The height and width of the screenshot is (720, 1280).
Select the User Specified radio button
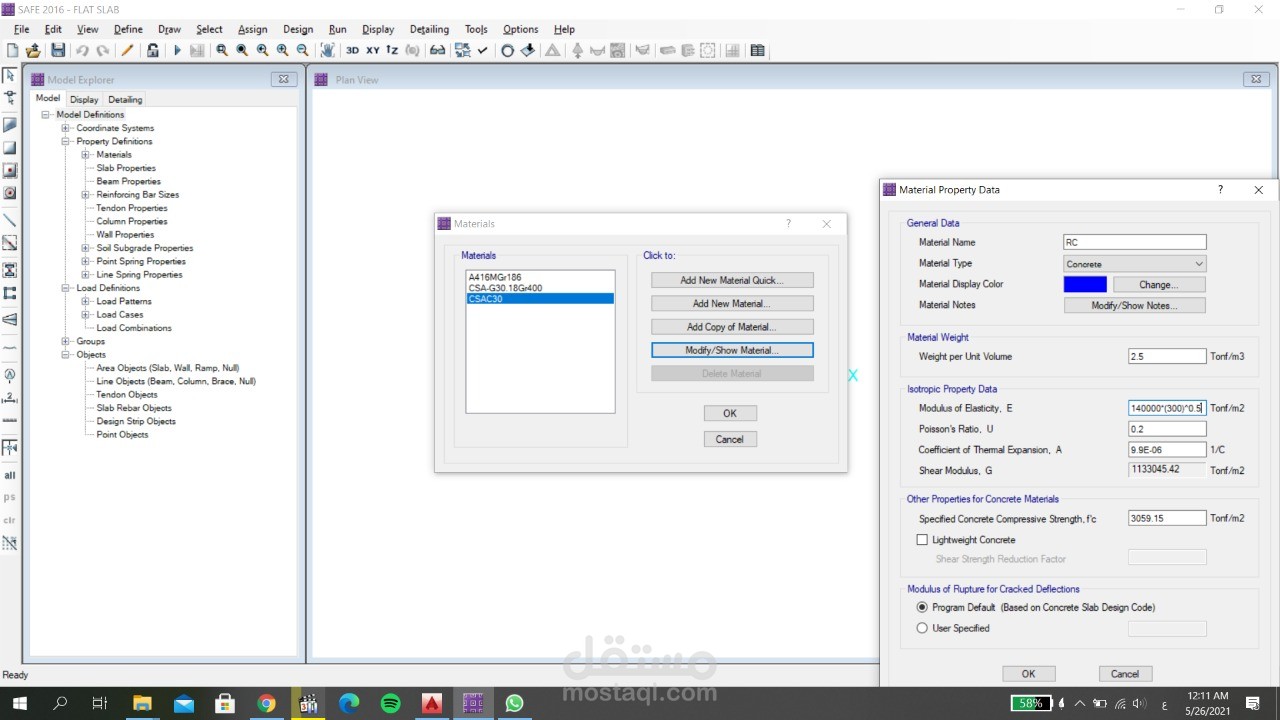(x=922, y=628)
